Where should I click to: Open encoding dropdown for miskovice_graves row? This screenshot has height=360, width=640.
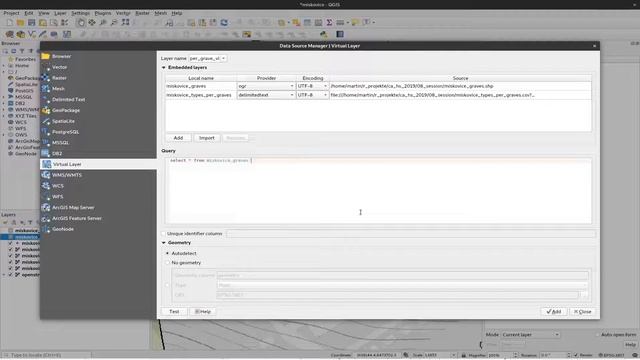(312, 86)
